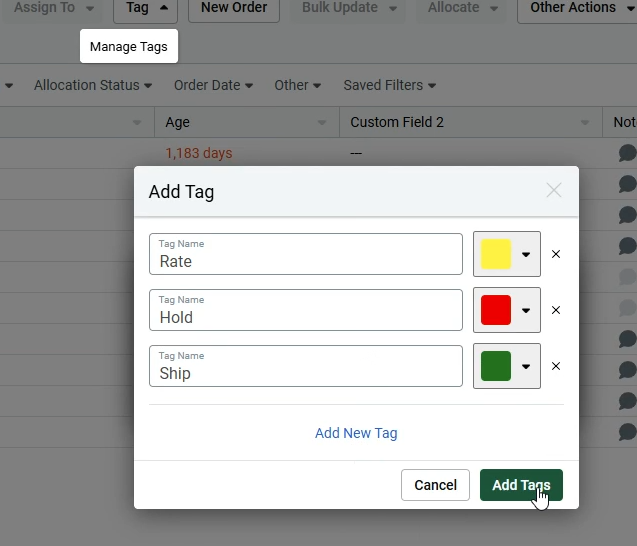Select Manage Tags menu option
637x546 pixels.
(128, 47)
